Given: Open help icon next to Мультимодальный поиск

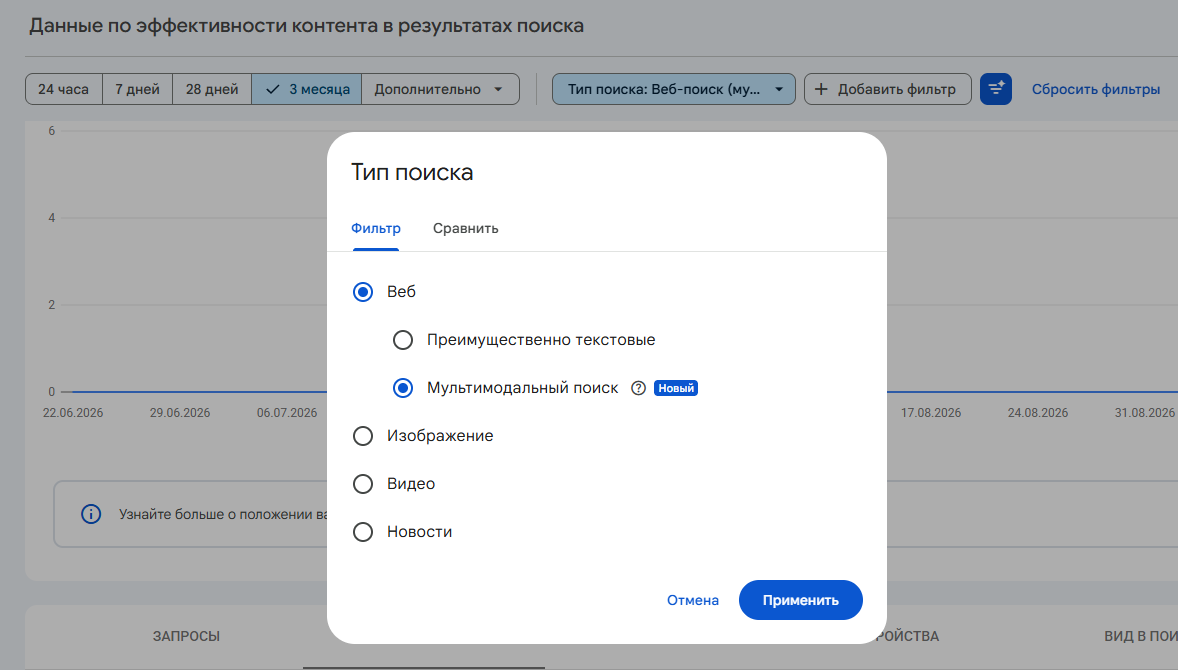Looking at the screenshot, I should [638, 388].
